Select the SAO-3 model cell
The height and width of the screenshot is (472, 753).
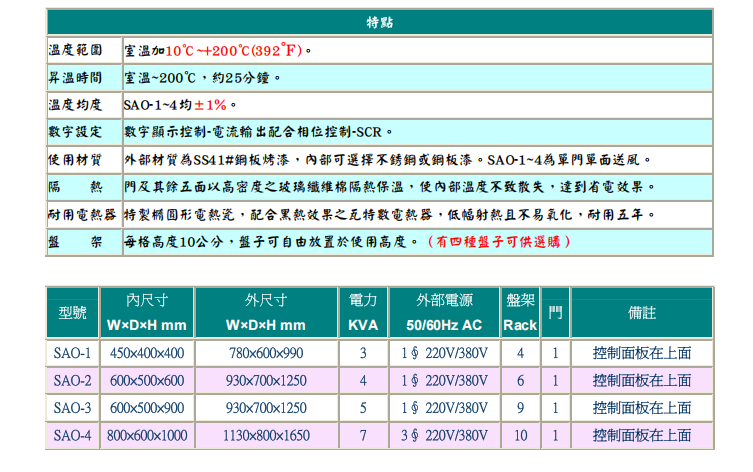(x=73, y=408)
